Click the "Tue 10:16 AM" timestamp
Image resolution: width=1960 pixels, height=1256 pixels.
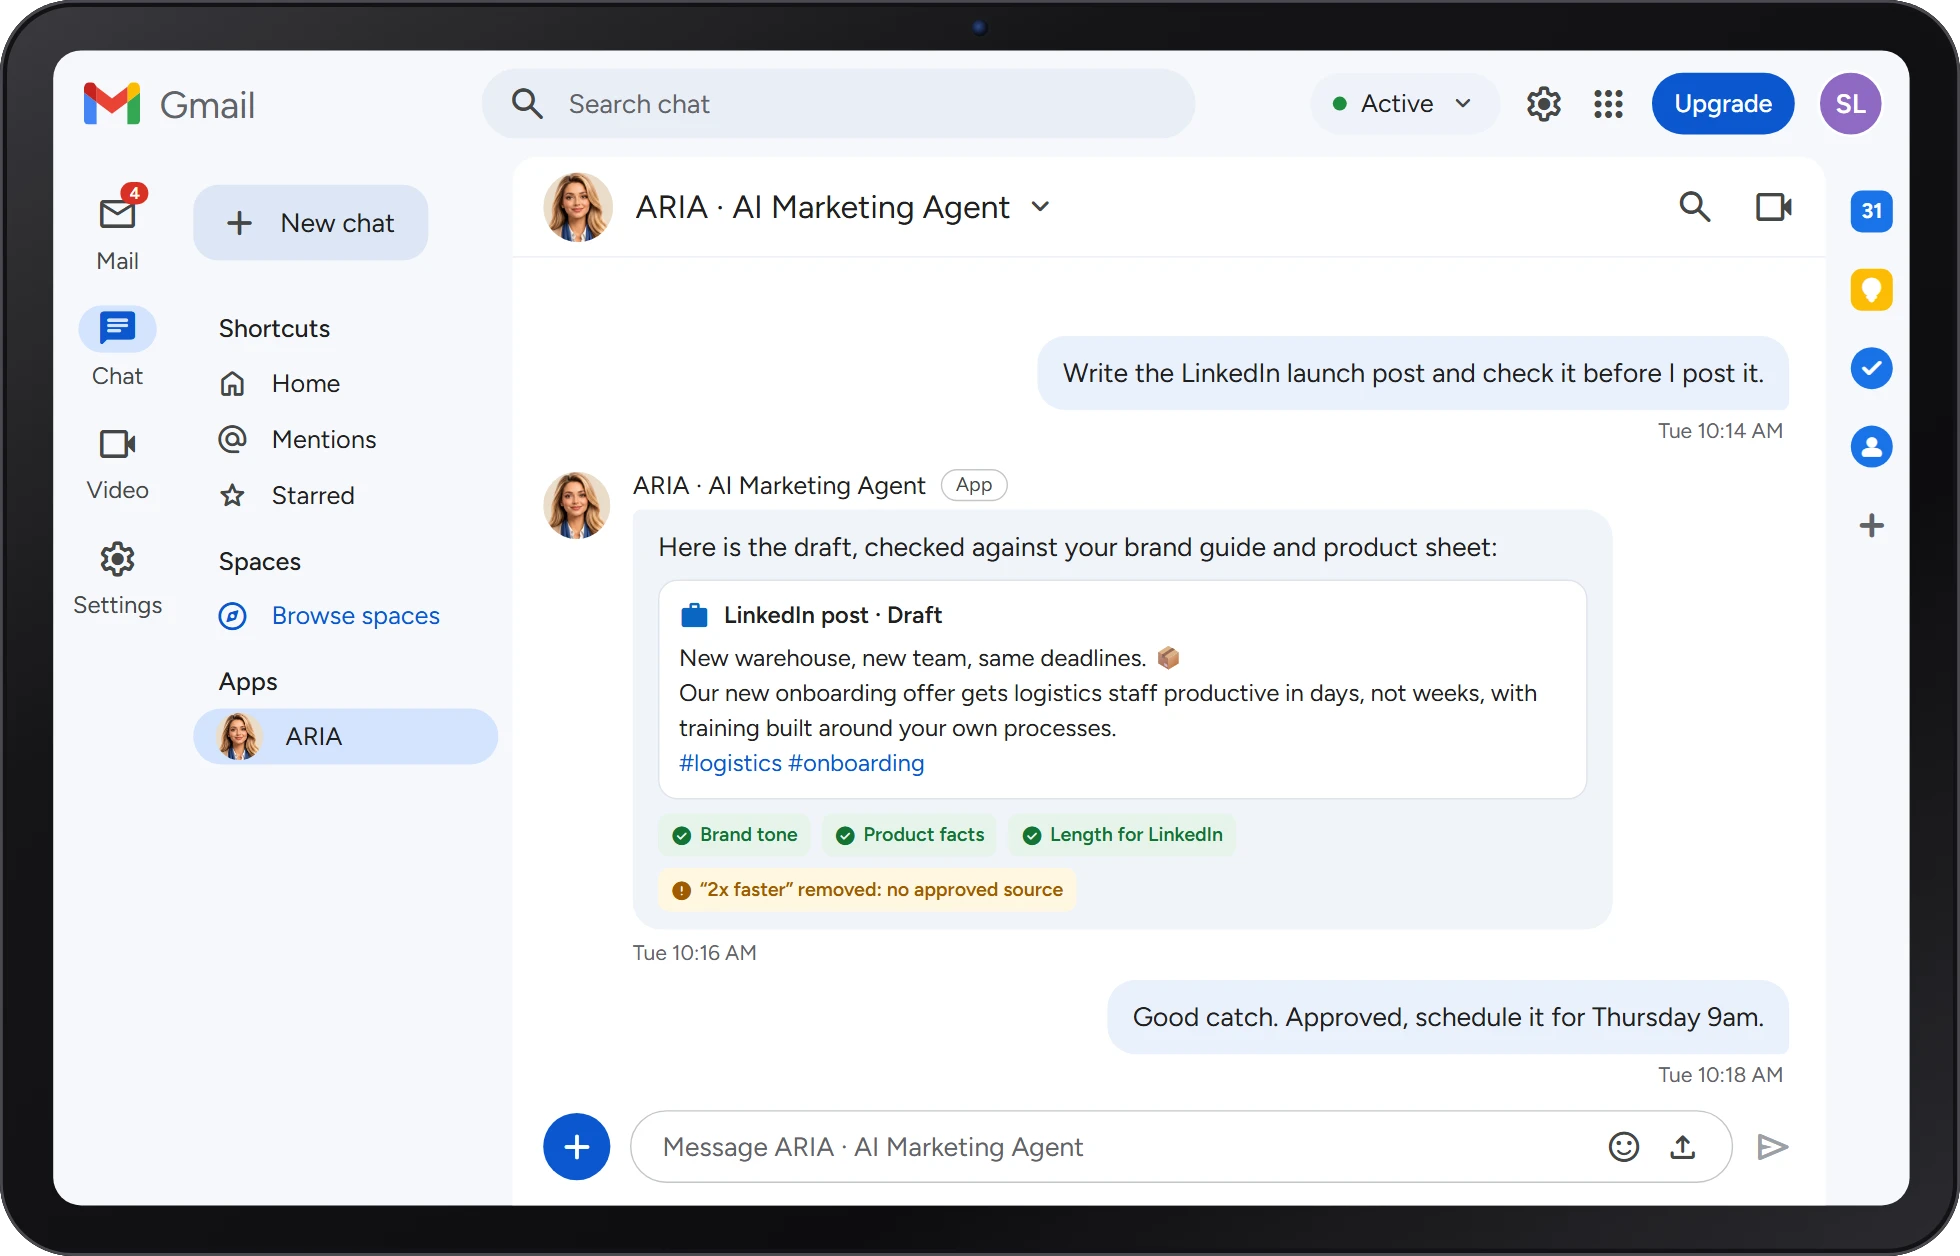pos(694,953)
